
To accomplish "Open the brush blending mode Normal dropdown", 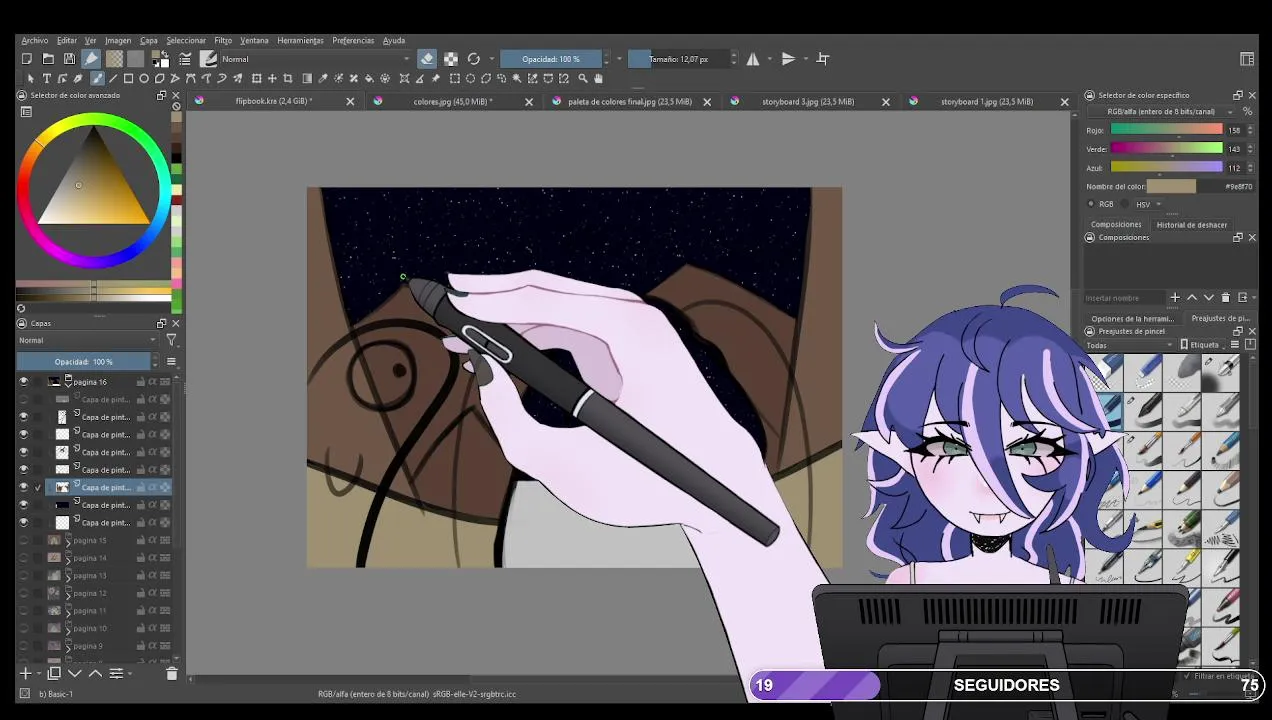I will coord(315,59).
